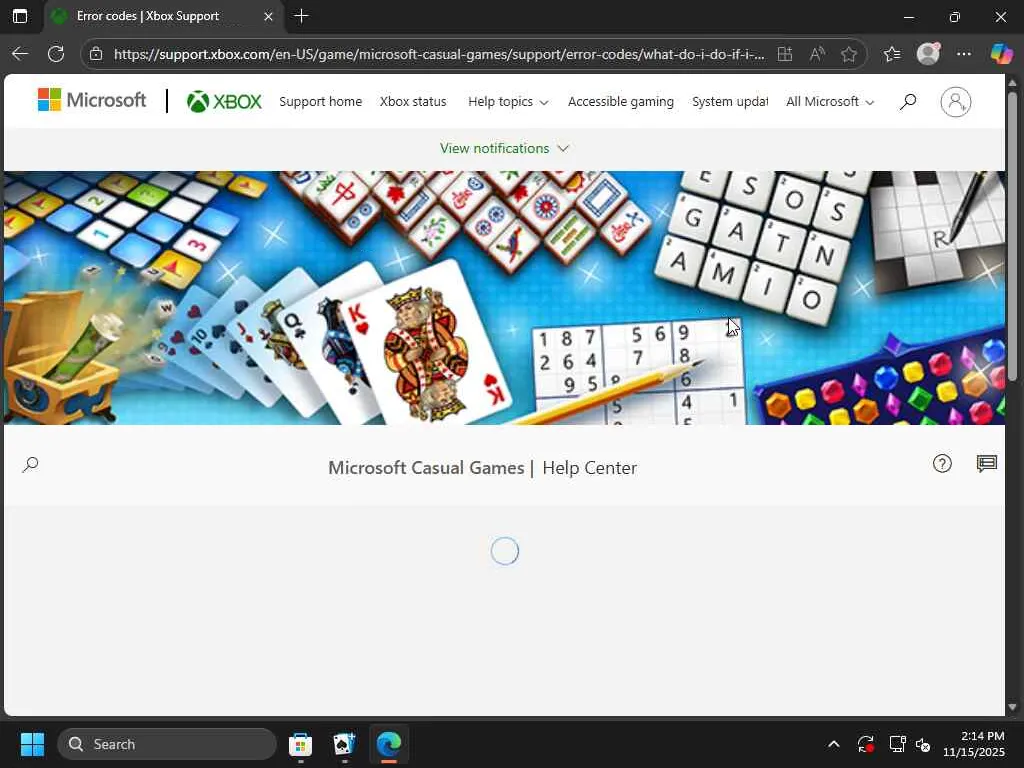View site information lock icon
This screenshot has height=768, width=1024.
[x=96, y=54]
